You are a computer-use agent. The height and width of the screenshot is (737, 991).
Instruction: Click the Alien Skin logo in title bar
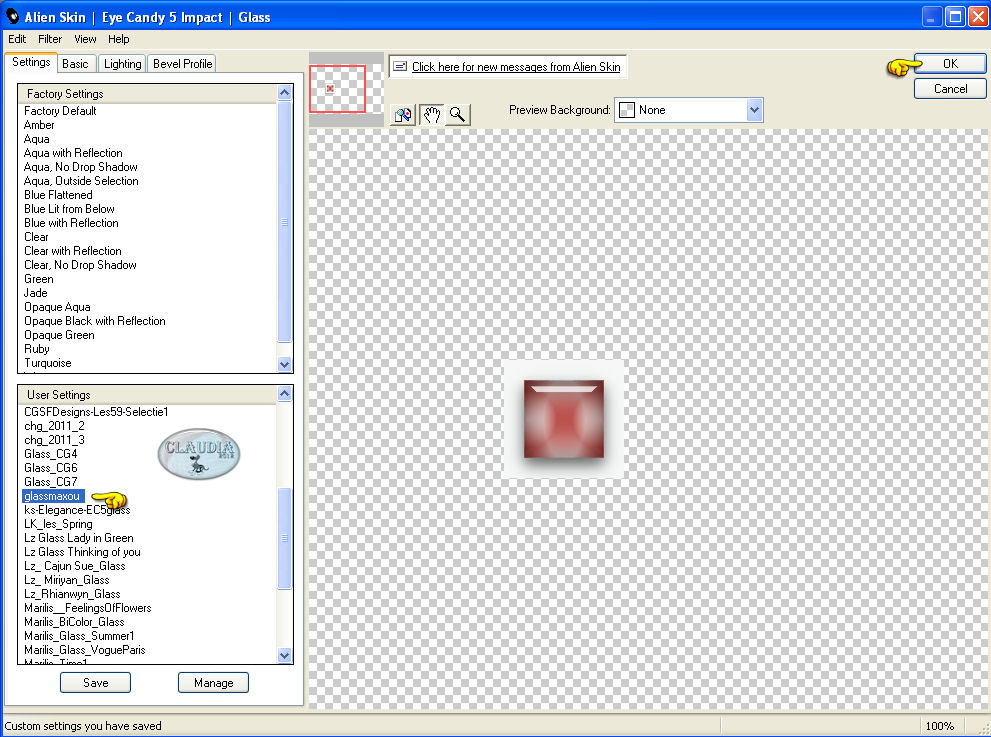click(12, 16)
